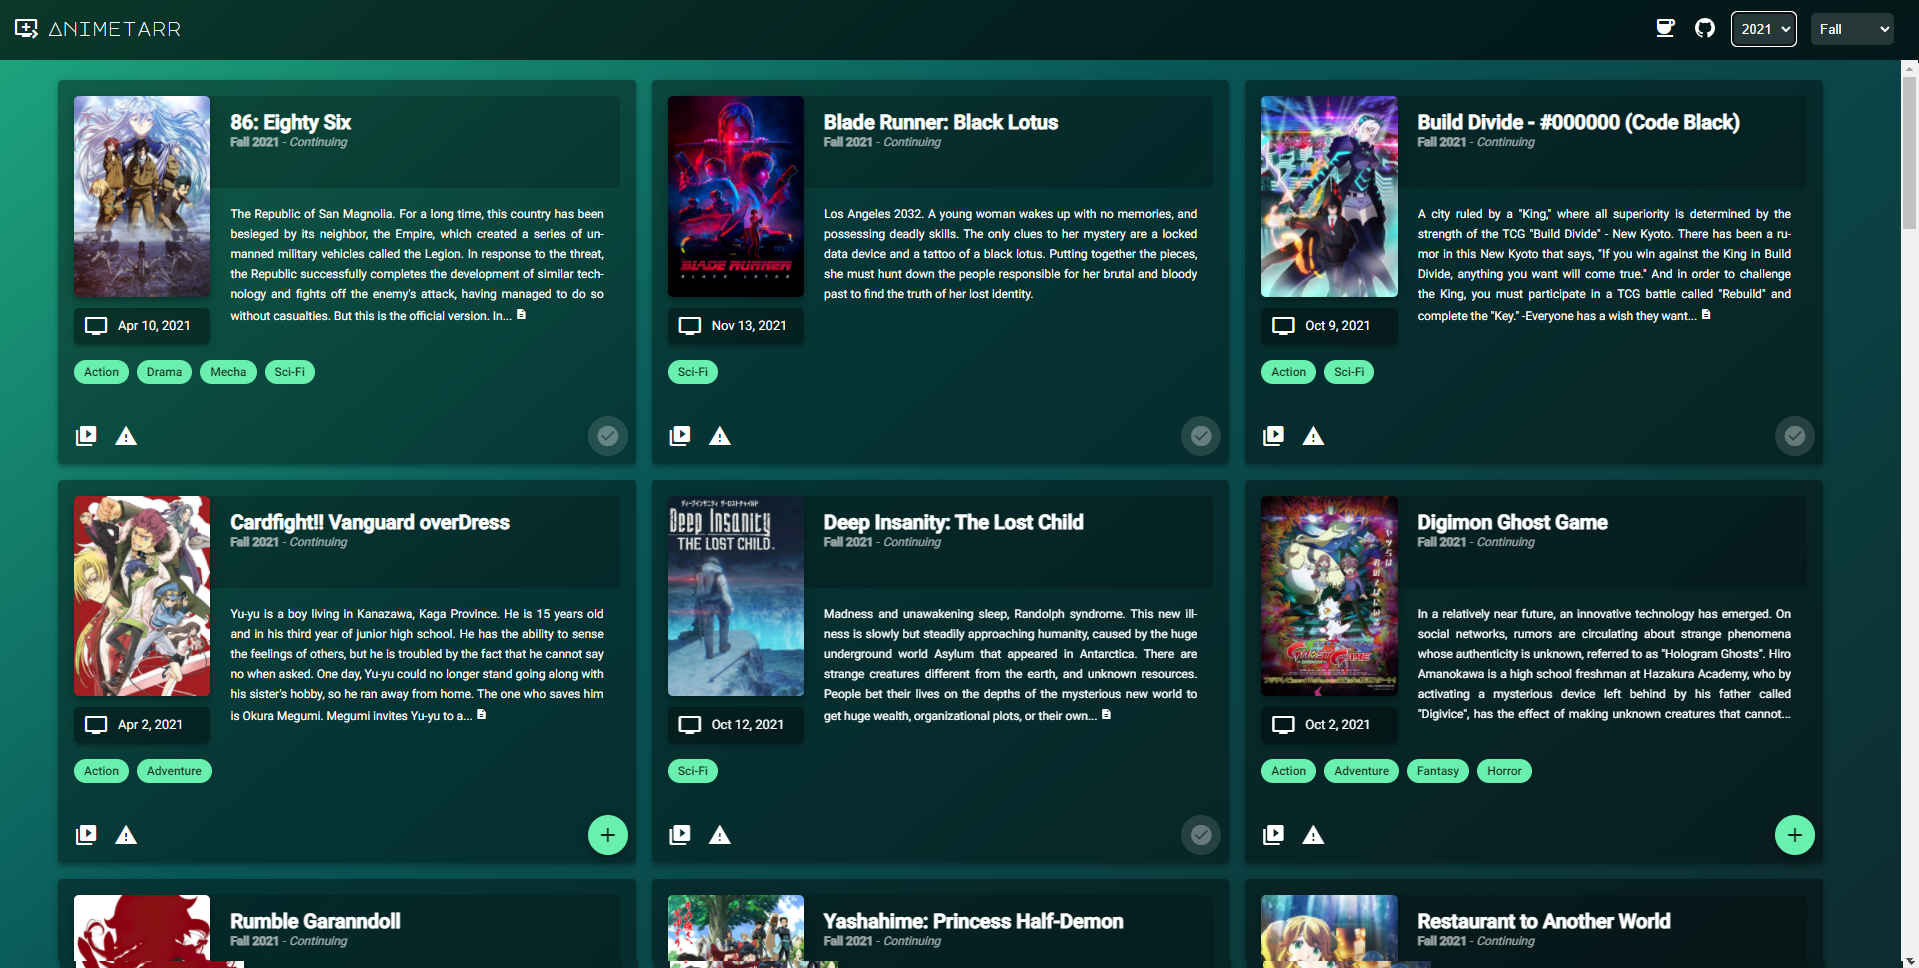Play trailer for Deep Insanity: The Lost Child
The width and height of the screenshot is (1919, 968).
tap(680, 835)
